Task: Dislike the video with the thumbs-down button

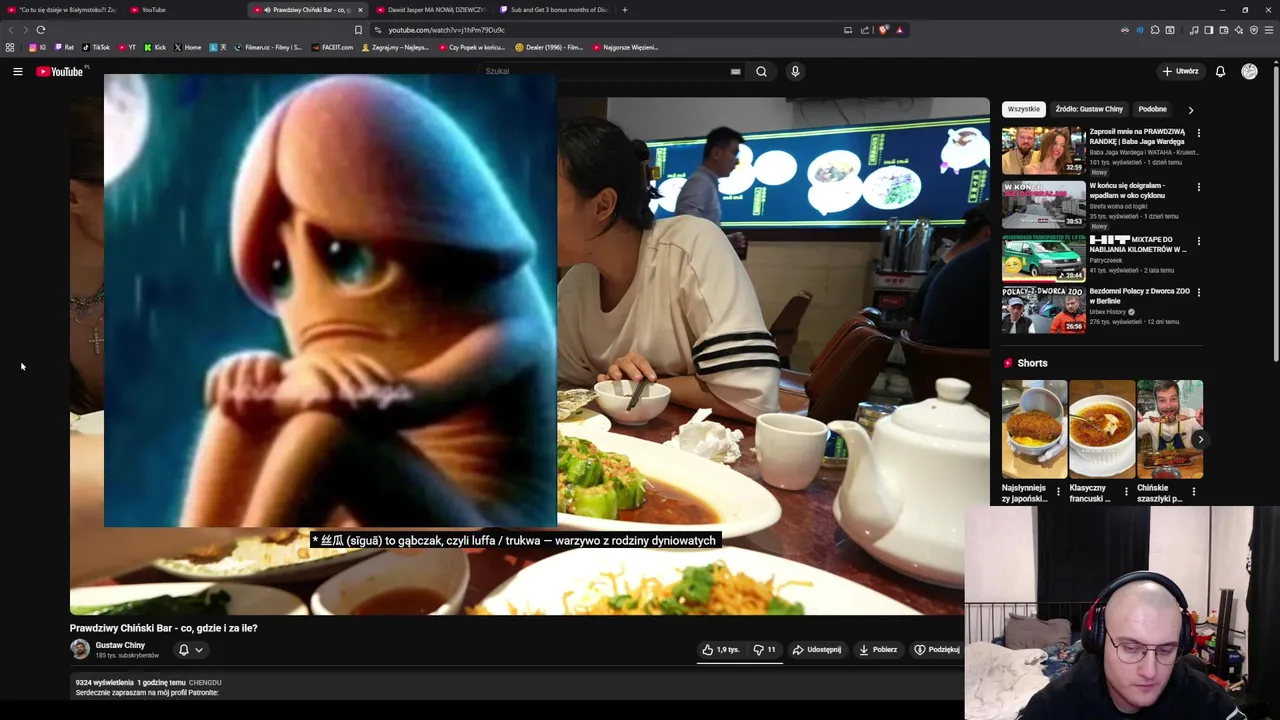Action: pos(764,649)
